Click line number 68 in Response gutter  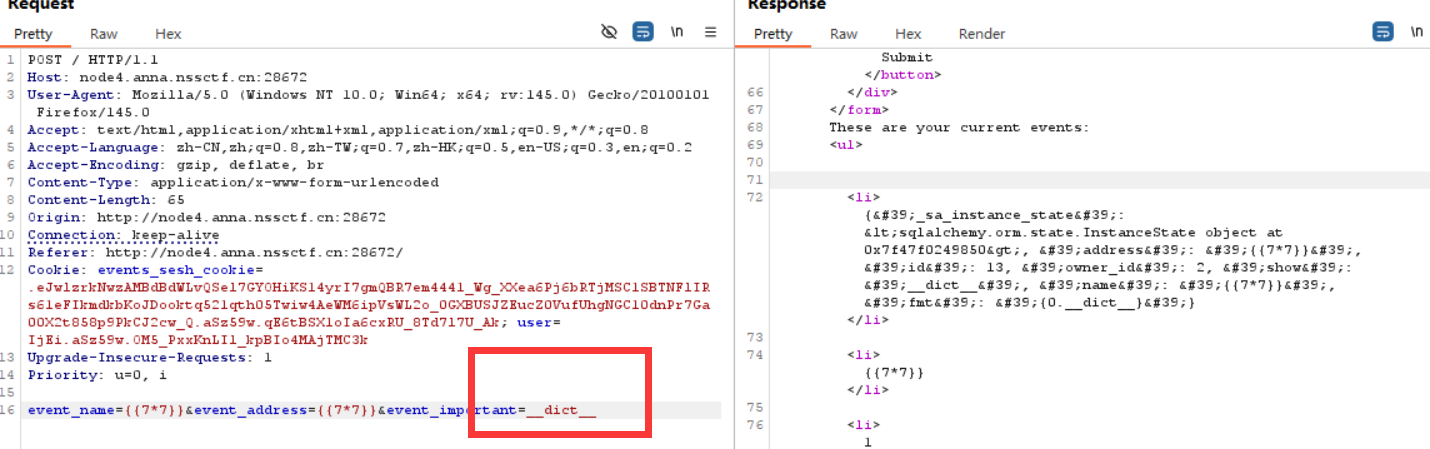click(755, 128)
